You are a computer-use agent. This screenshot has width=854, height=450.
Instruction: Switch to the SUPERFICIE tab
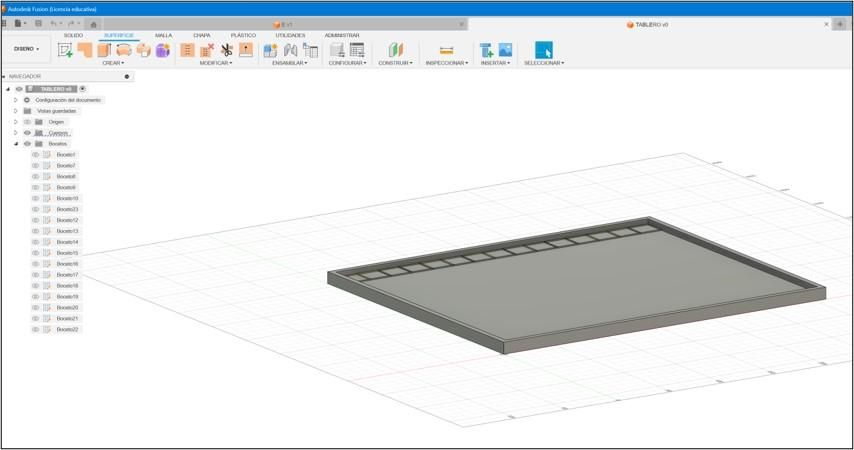click(119, 35)
